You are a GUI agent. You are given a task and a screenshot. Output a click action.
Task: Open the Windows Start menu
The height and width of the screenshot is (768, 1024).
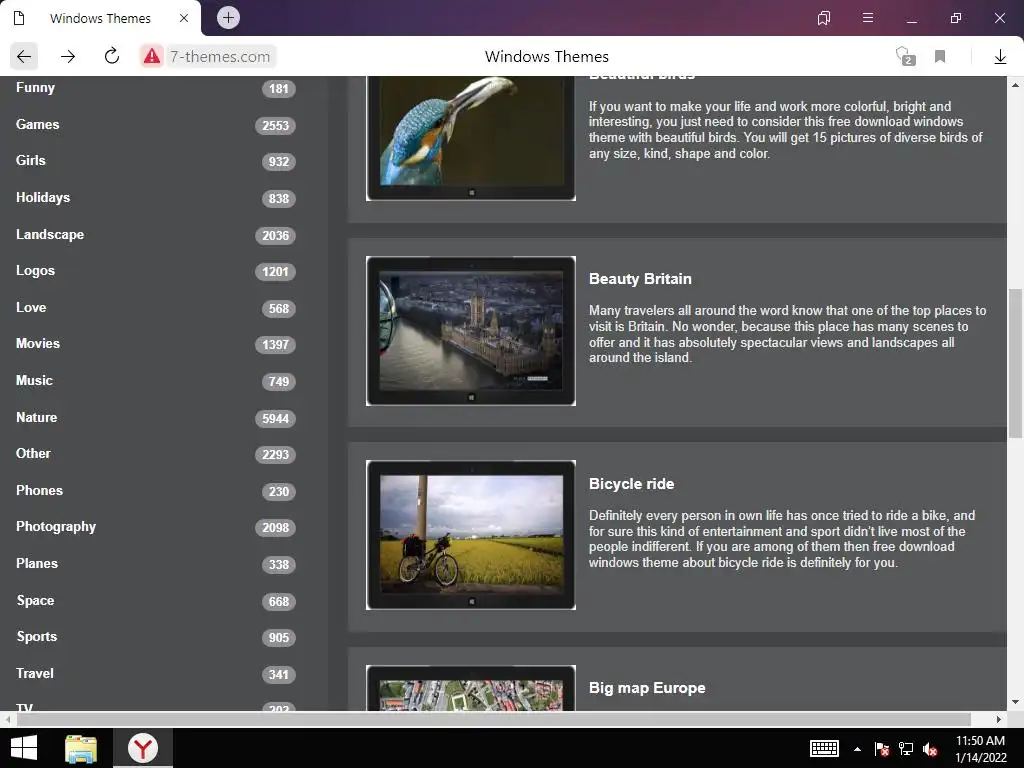pyautogui.click(x=24, y=748)
